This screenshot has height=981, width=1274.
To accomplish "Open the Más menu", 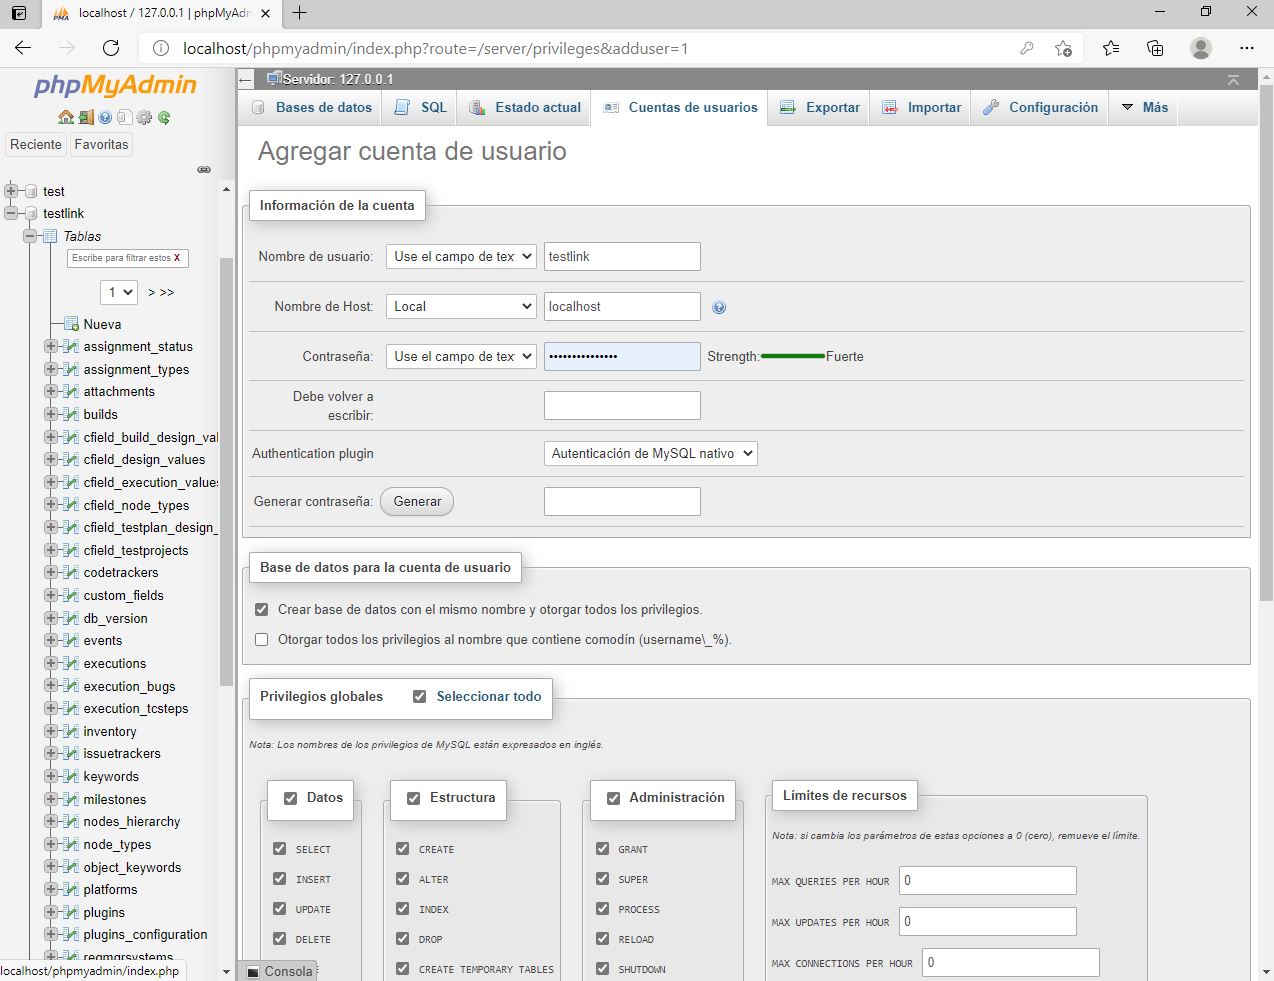I will [x=1144, y=107].
